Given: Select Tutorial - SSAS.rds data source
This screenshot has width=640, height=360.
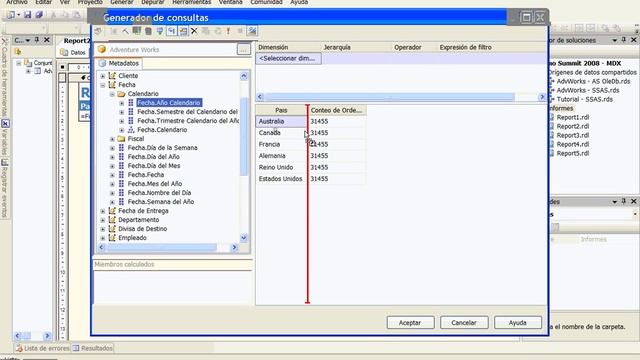Looking at the screenshot, I should pos(584,99).
